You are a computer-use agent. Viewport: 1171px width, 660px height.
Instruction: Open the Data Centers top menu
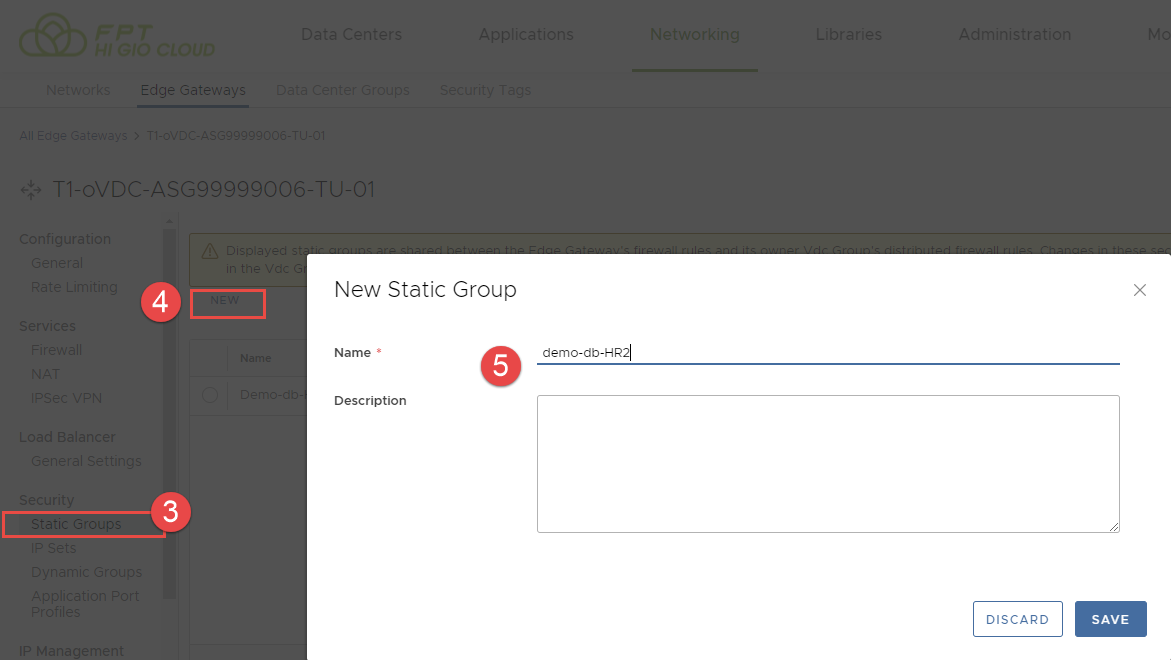pos(351,35)
